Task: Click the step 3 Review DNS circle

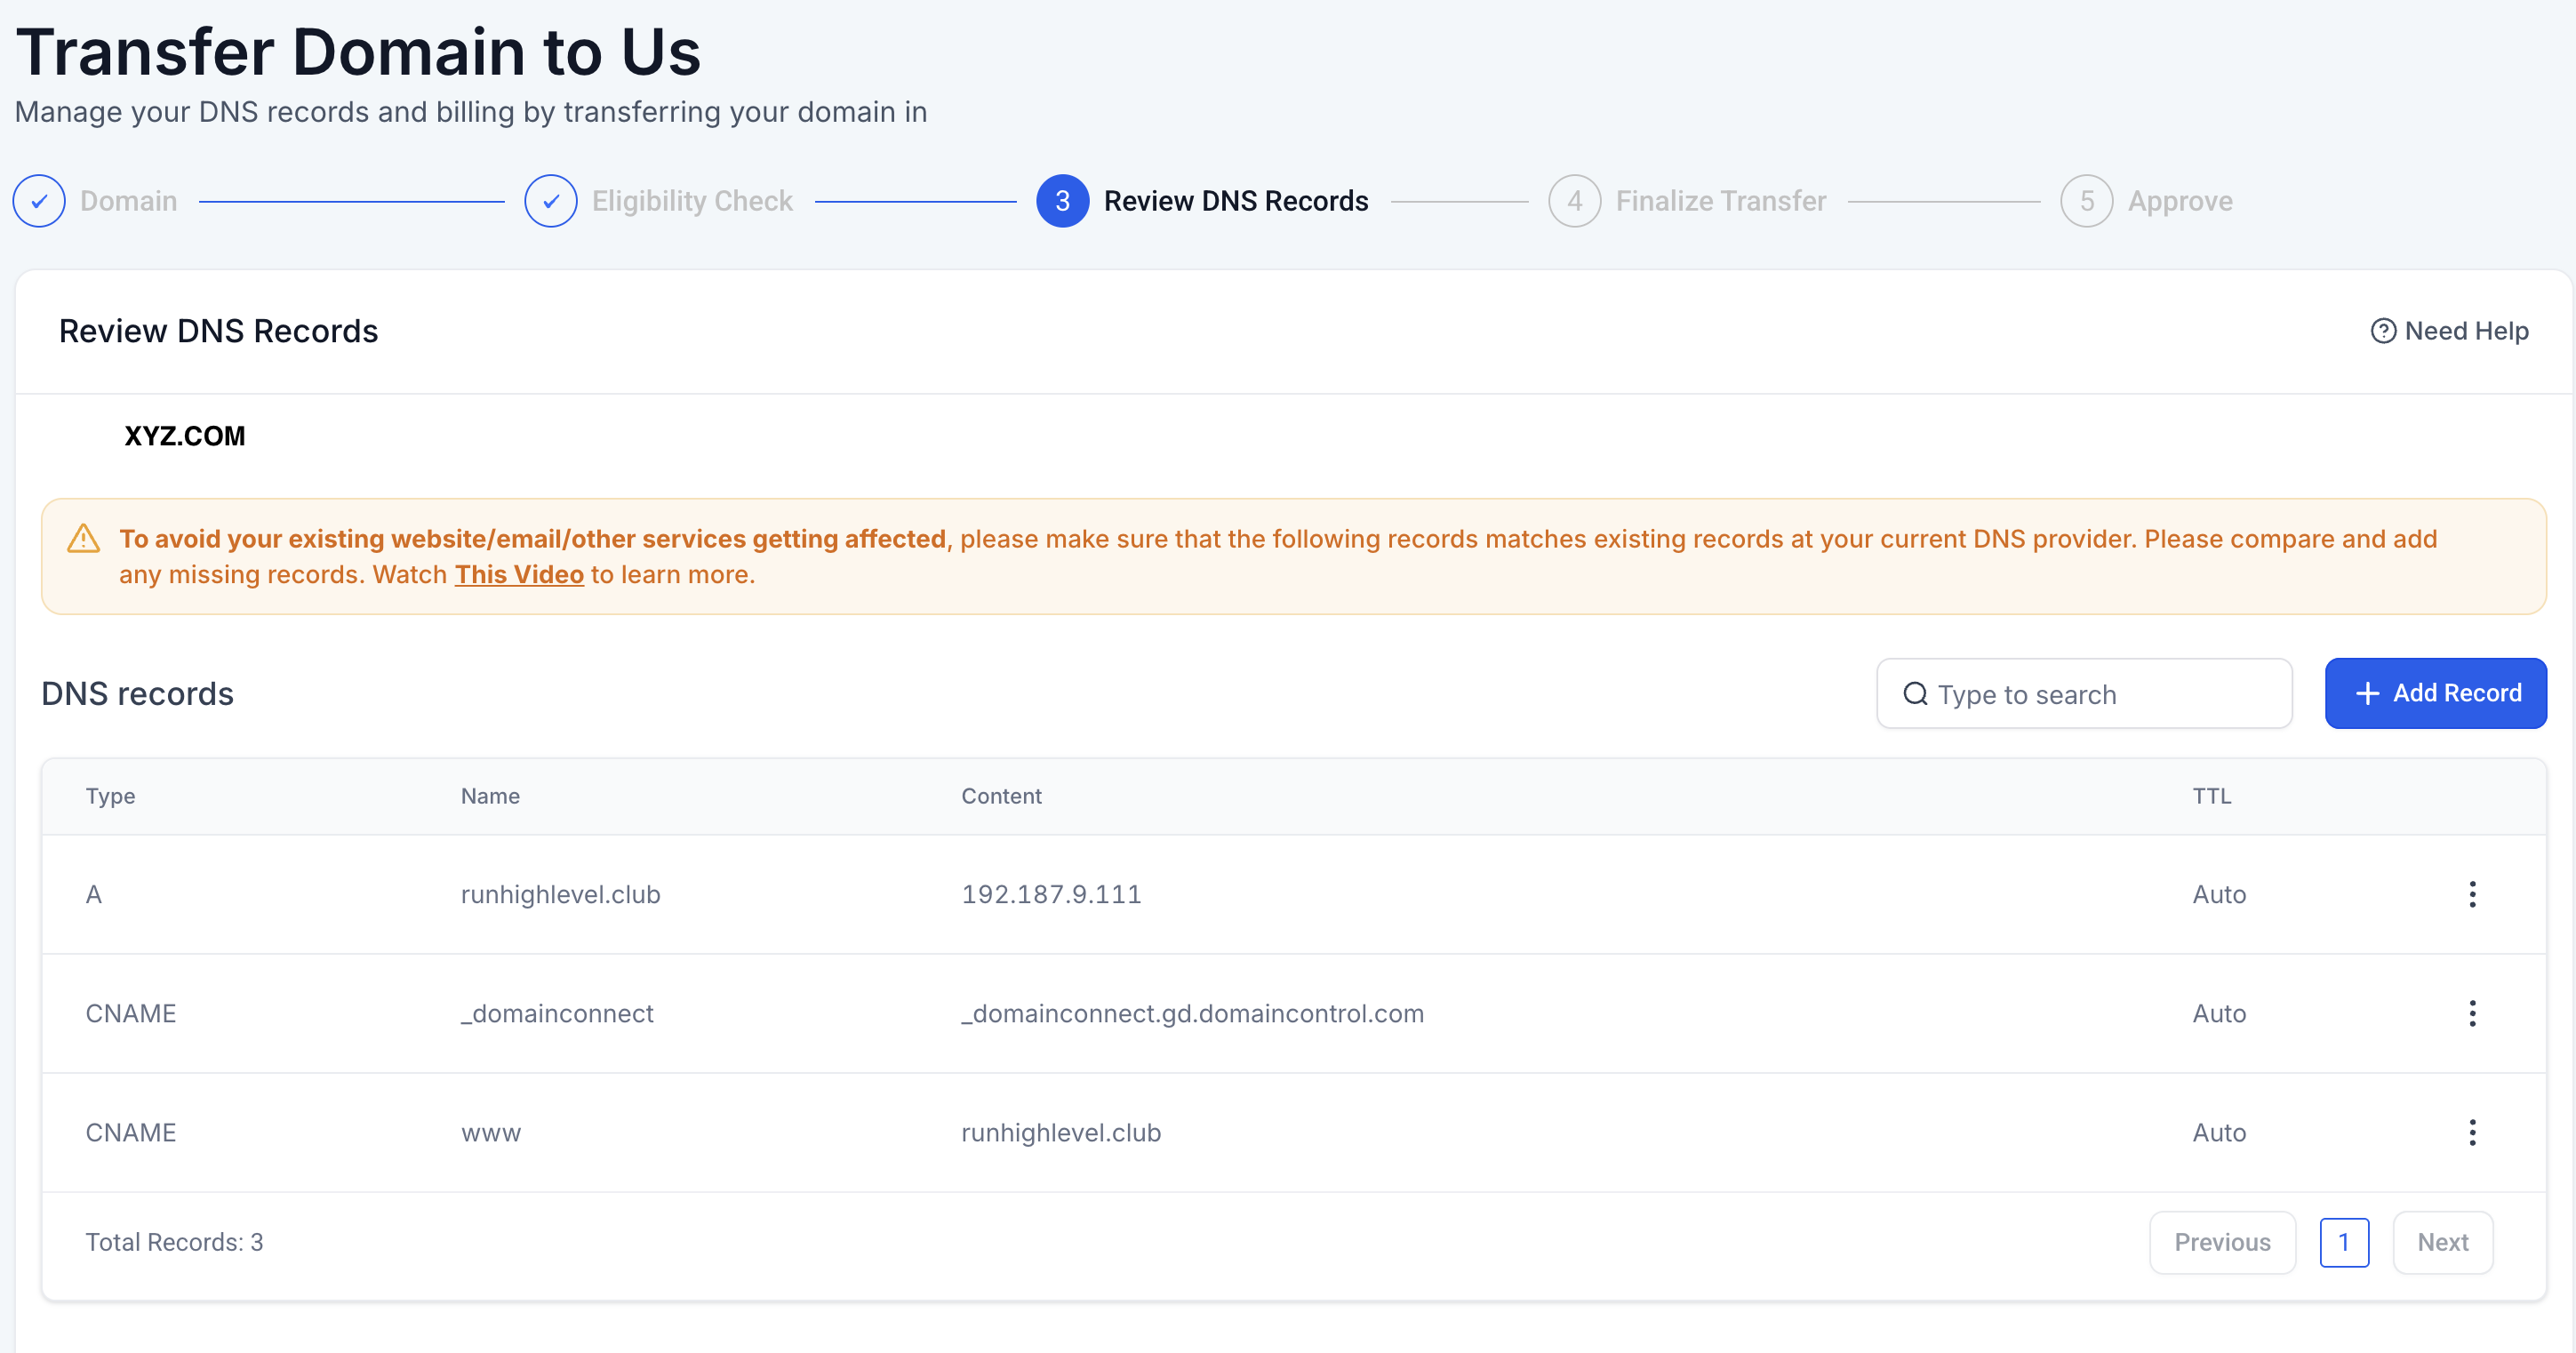Action: point(1062,201)
